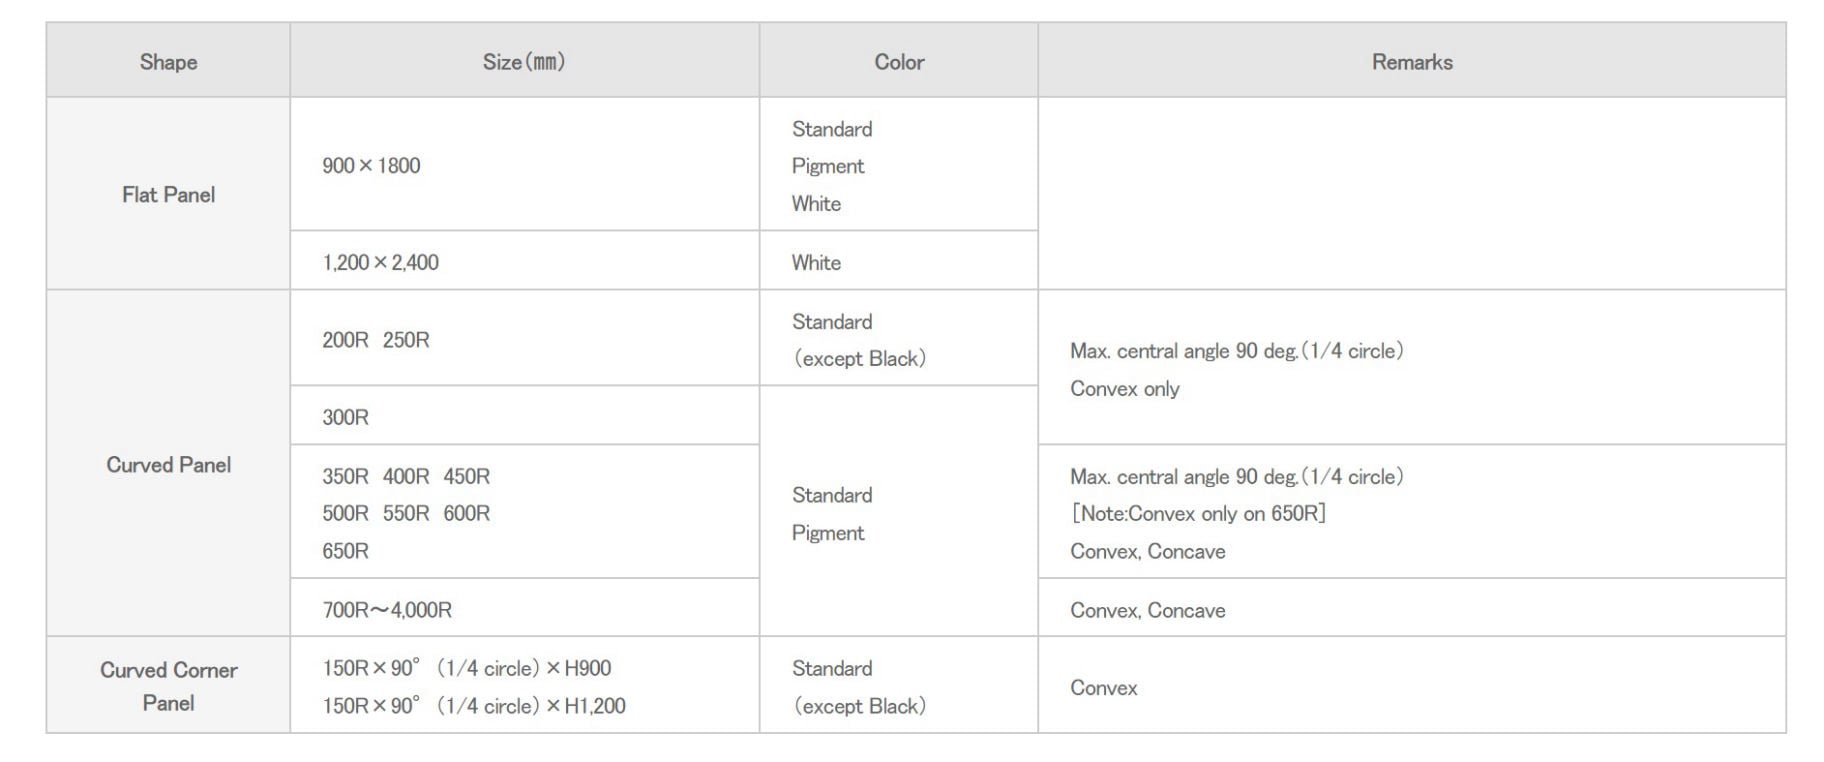
Task: Select the 'Convex only' remark text
Action: click(x=1124, y=389)
